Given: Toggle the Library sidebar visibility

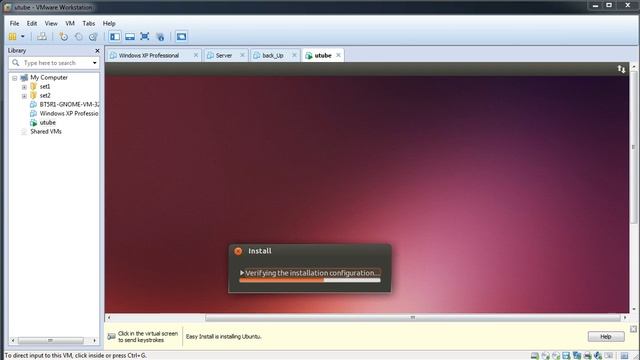Looking at the screenshot, I should click(x=115, y=37).
